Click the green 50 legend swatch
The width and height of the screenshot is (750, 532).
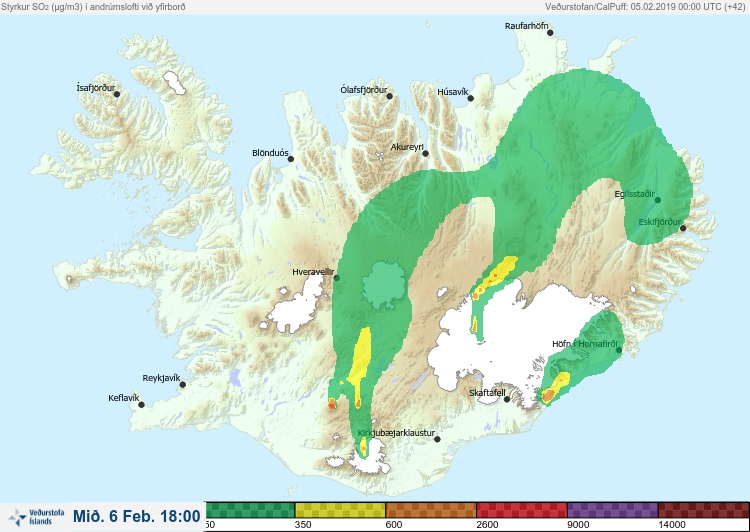click(x=250, y=510)
